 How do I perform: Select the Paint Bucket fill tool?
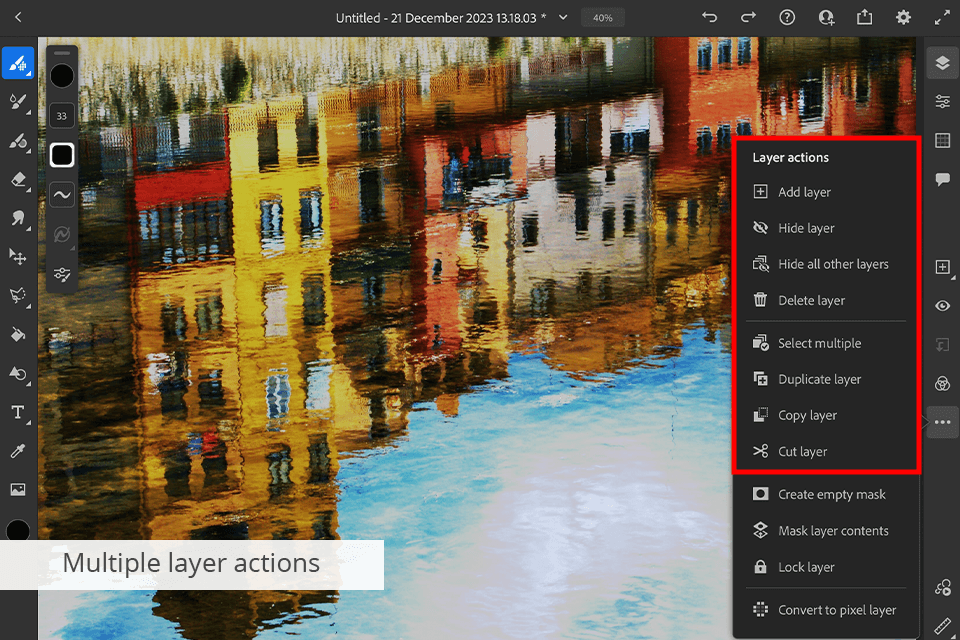pos(18,334)
